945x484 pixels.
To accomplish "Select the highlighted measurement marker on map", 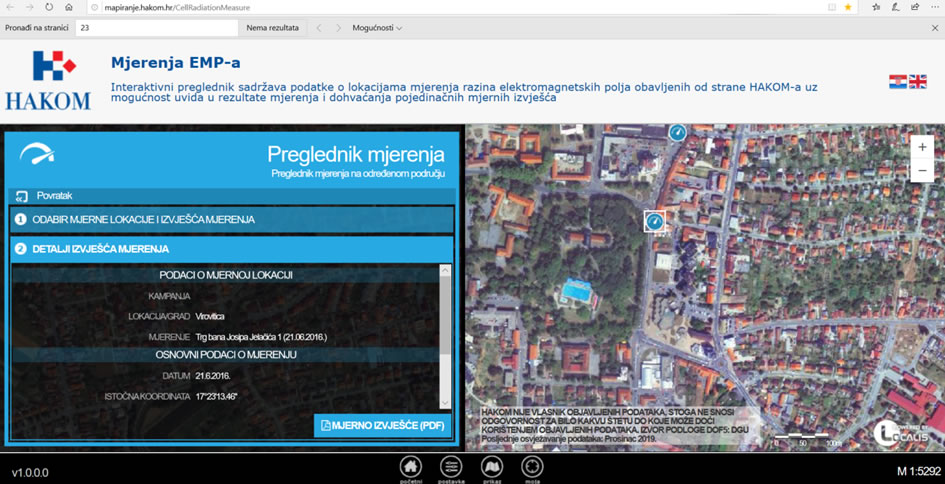I will tap(655, 221).
